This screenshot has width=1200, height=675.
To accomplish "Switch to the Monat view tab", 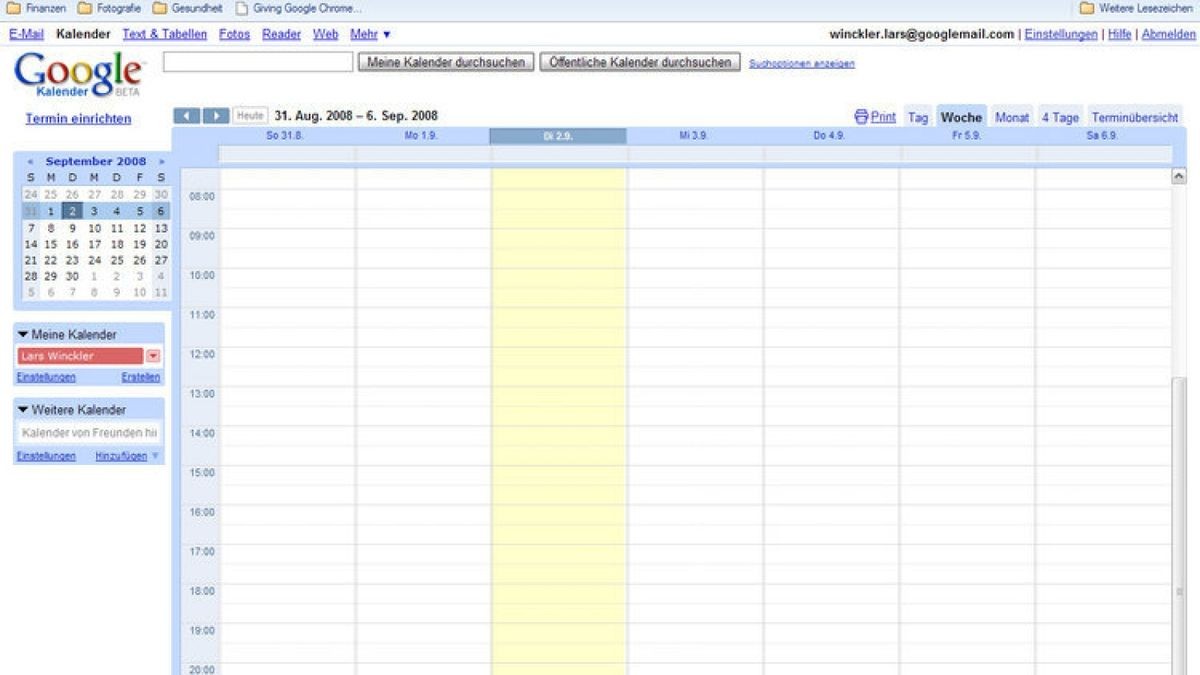I will point(1011,117).
